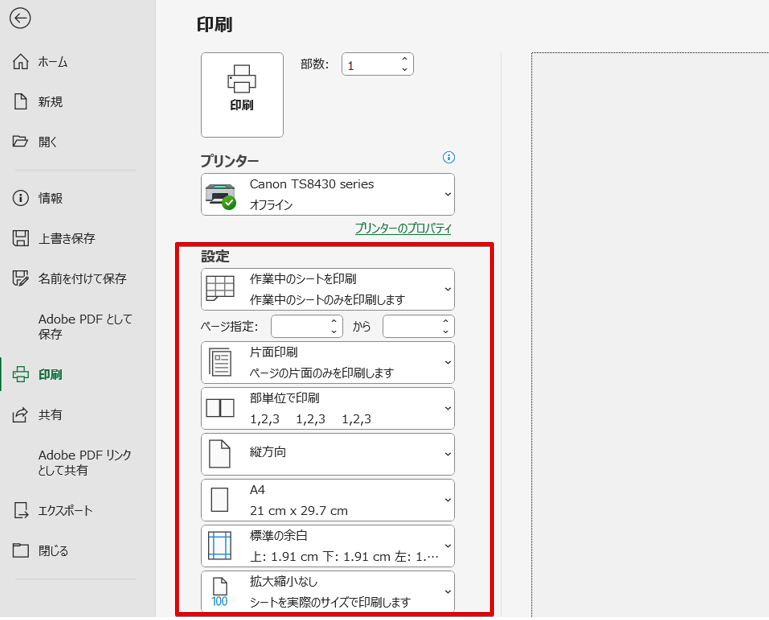
Task: Click the 共有 share arrow icon
Action: [x=21, y=415]
